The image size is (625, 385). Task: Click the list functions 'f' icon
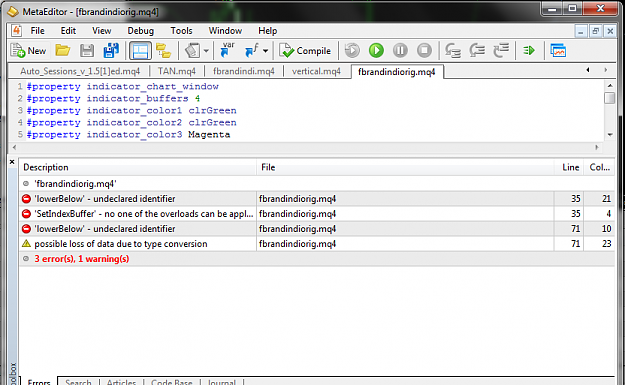[x=252, y=51]
